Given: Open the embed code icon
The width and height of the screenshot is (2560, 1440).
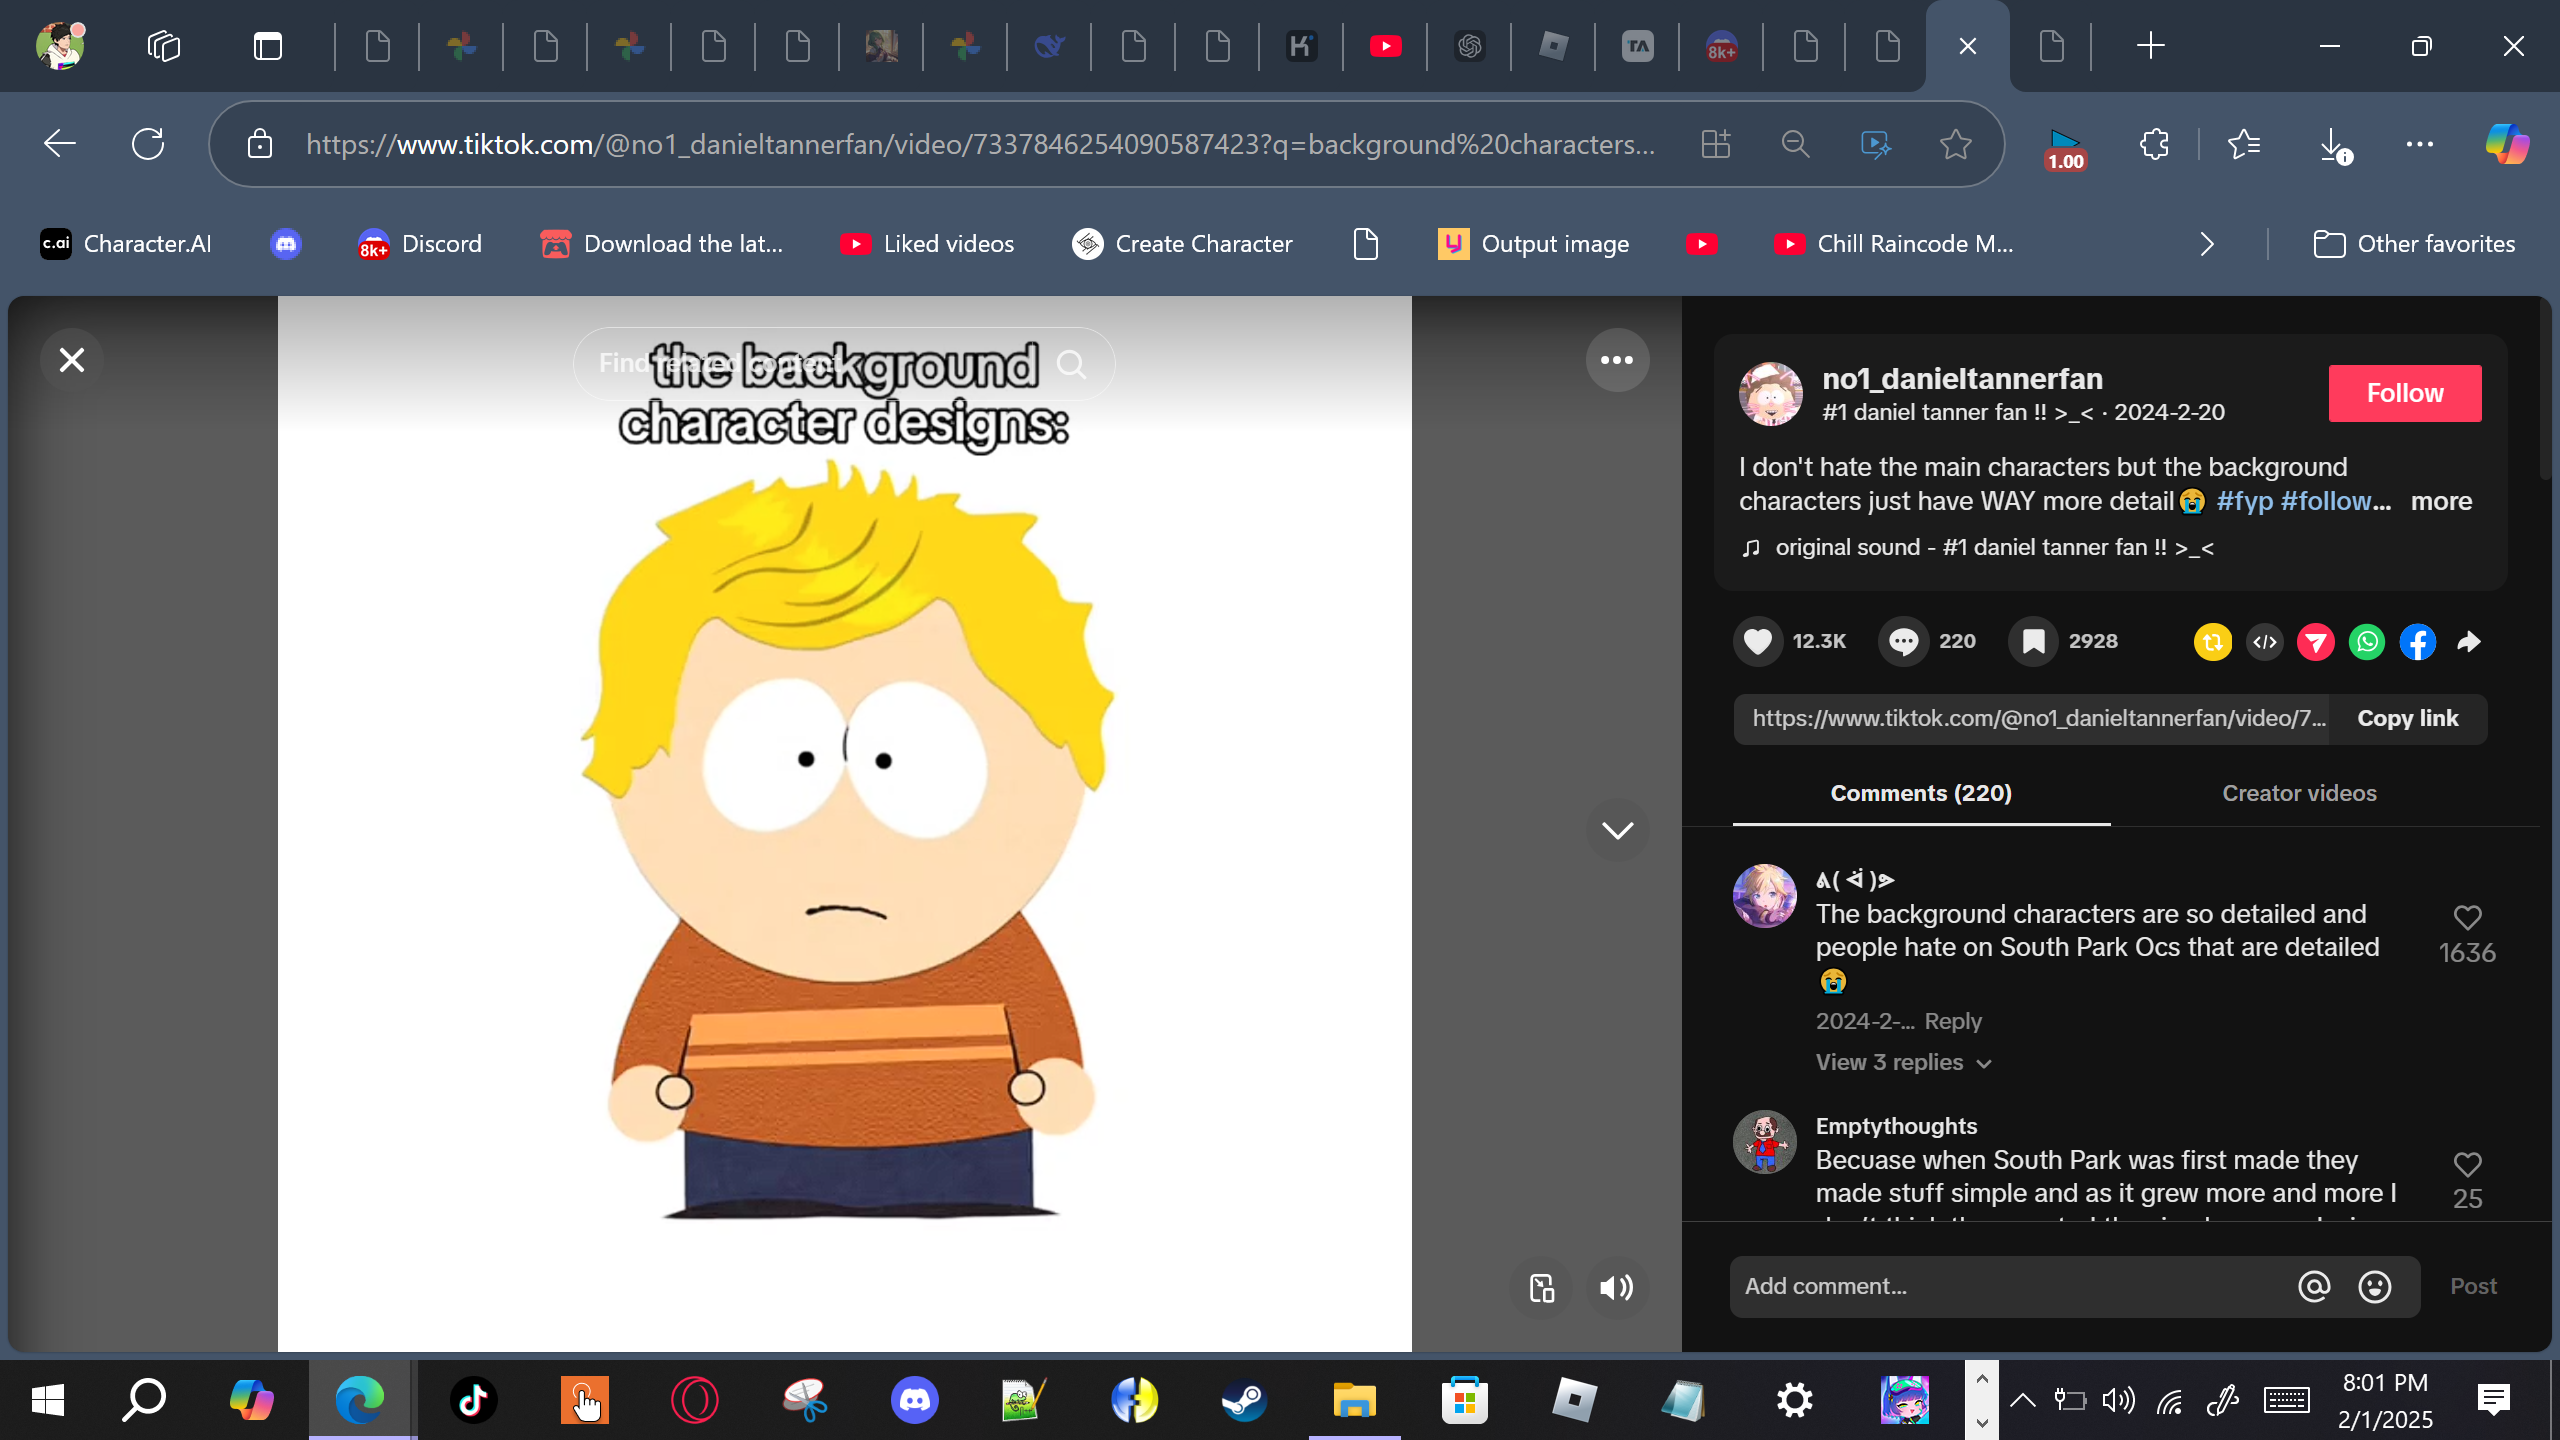Looking at the screenshot, I should pos(2265,641).
